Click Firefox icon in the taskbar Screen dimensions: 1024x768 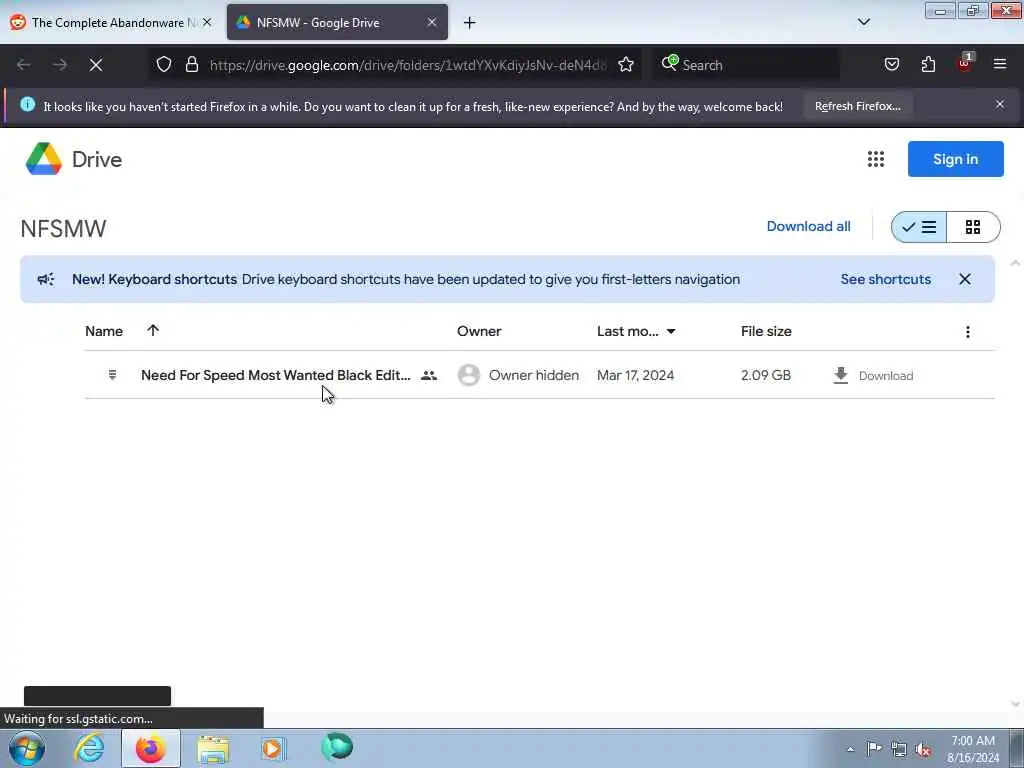coord(150,748)
